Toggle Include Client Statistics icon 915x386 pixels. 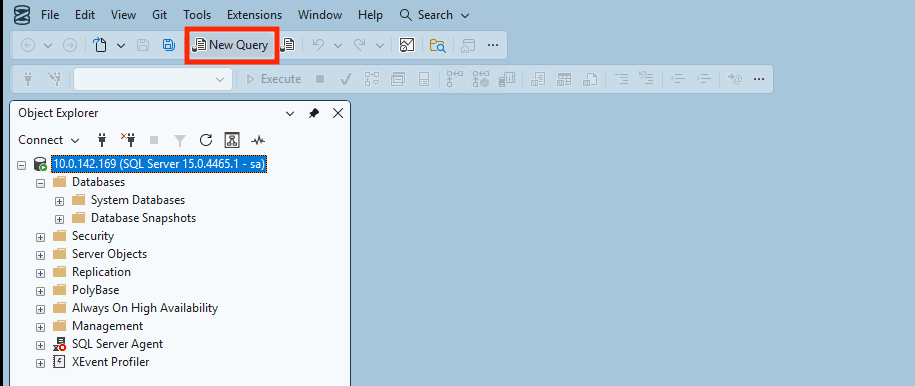pos(507,79)
